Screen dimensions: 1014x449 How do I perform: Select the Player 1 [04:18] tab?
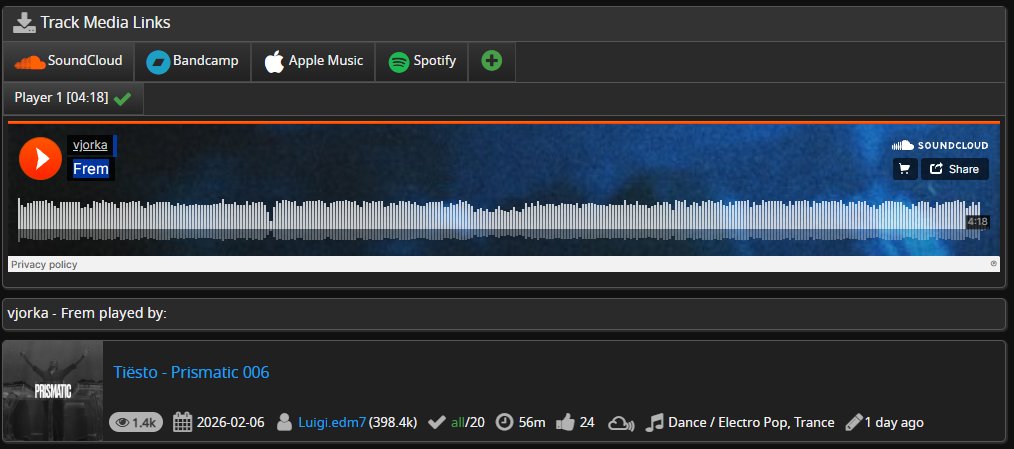[73, 98]
